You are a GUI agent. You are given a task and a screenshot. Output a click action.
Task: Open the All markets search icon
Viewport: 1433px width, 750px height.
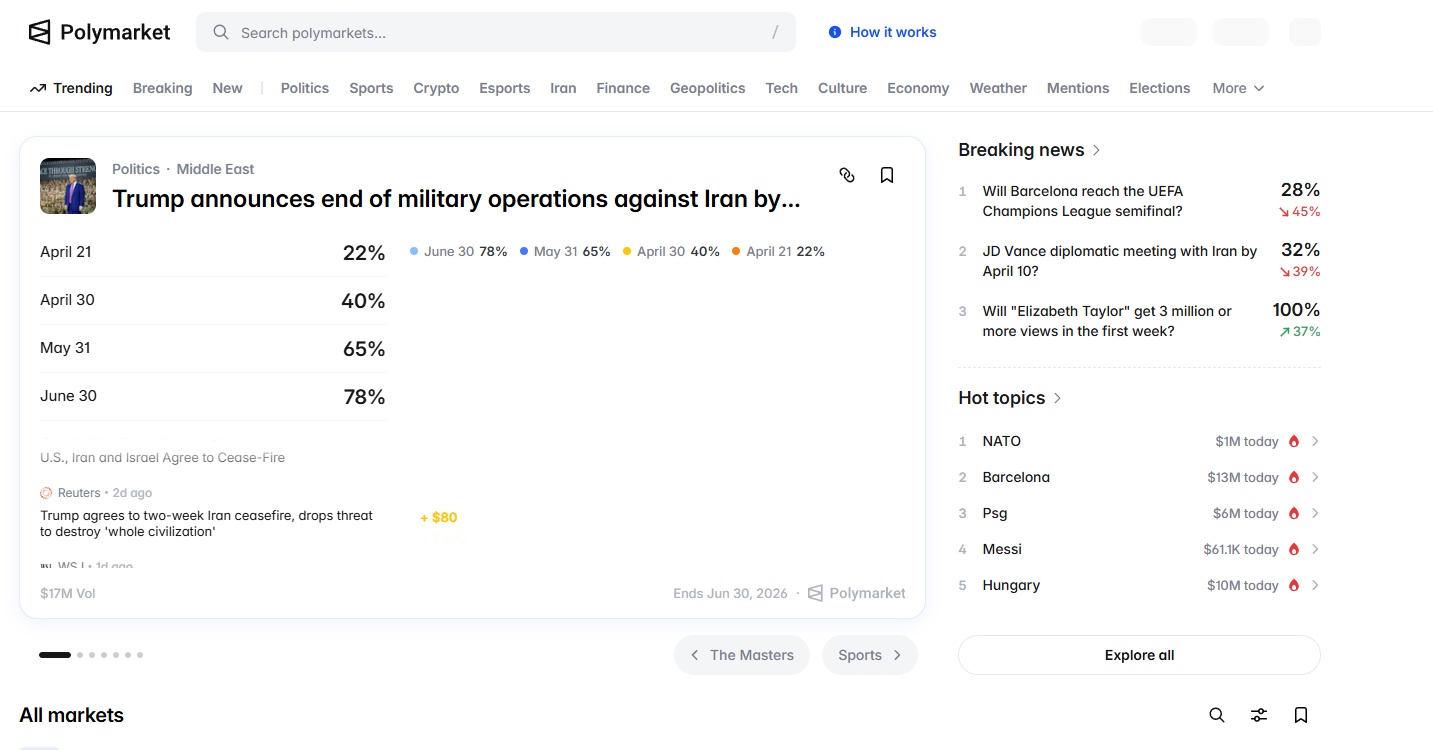point(1216,715)
